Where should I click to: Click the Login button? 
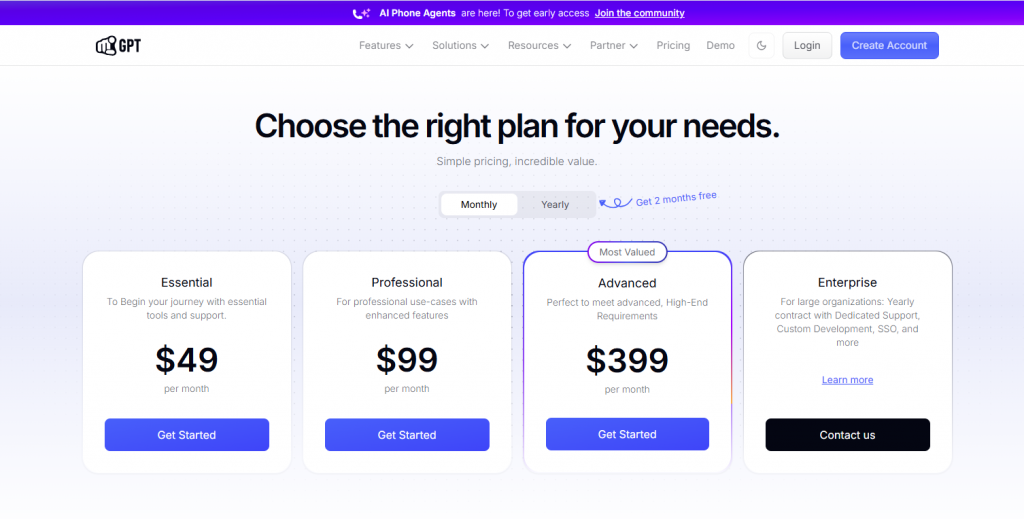pyautogui.click(x=807, y=46)
